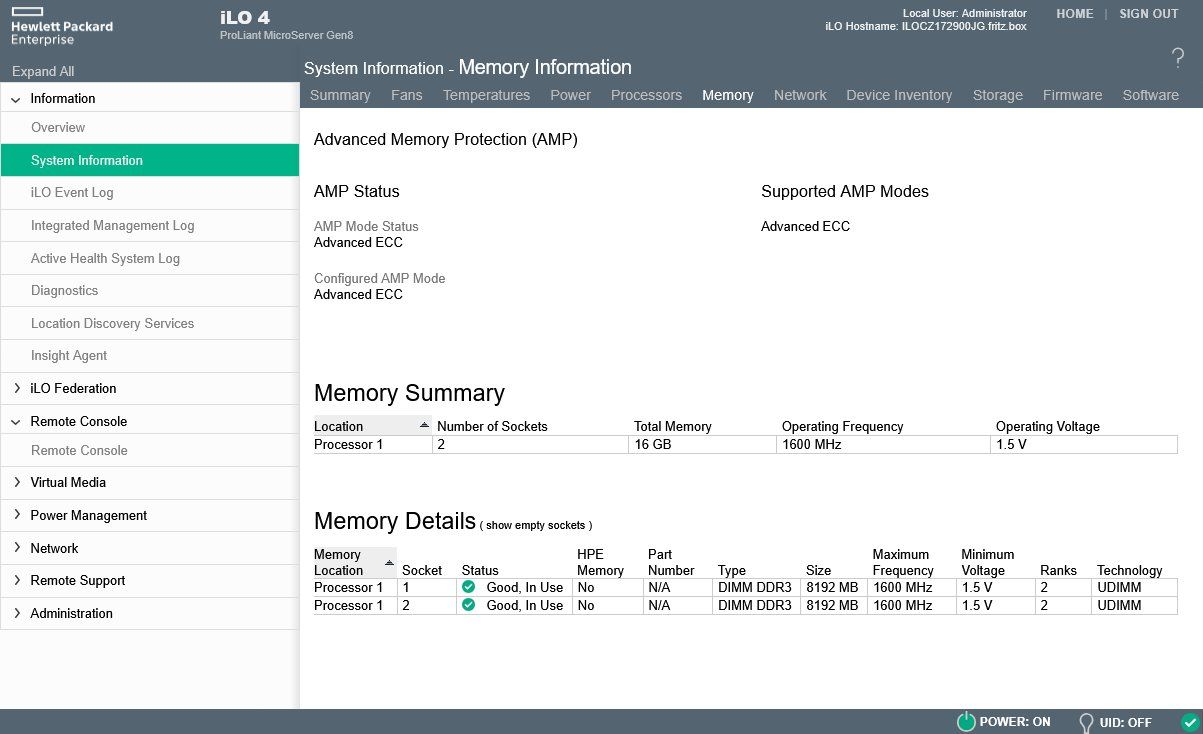Image resolution: width=1203 pixels, height=734 pixels.
Task: Expand the Administration section
Action: coord(16,613)
